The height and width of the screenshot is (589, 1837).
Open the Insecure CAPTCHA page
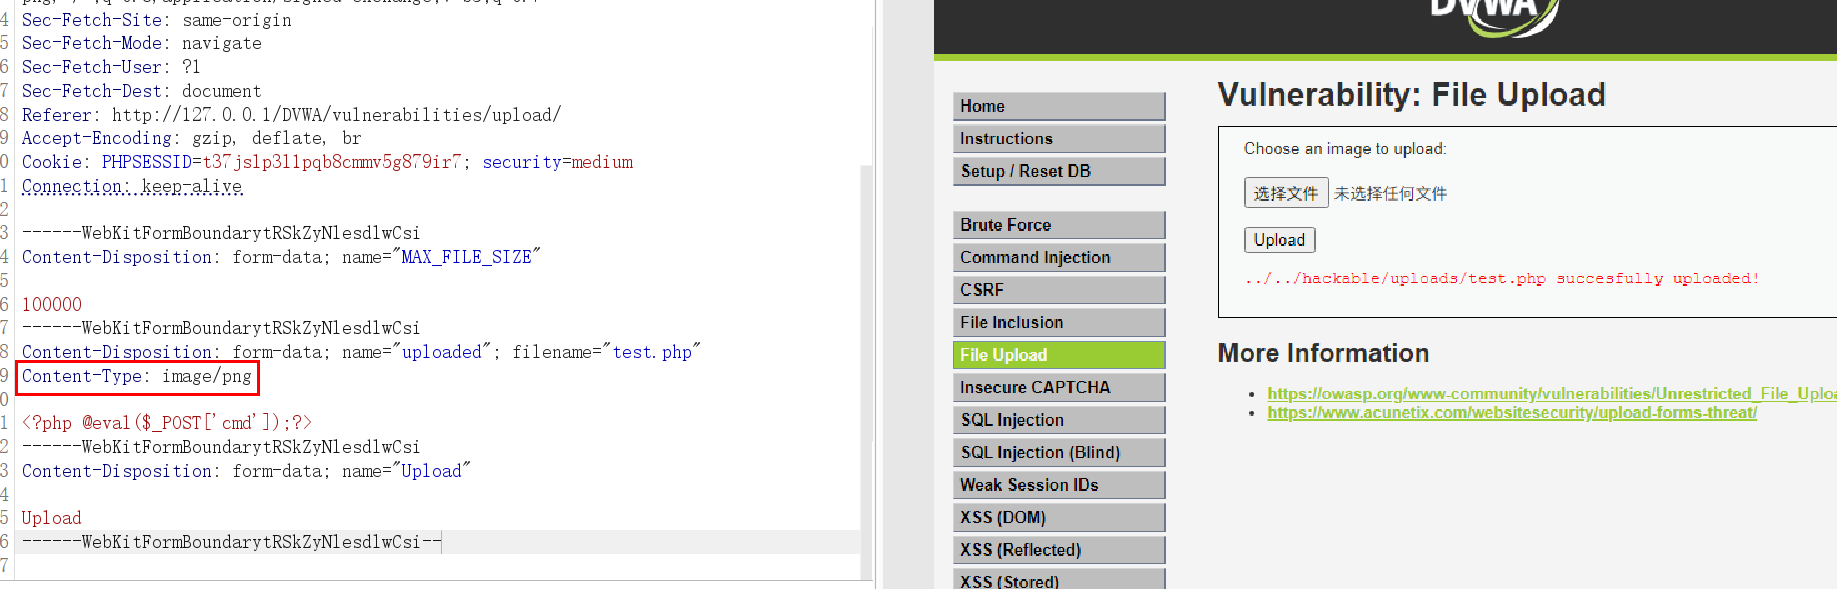(1059, 387)
